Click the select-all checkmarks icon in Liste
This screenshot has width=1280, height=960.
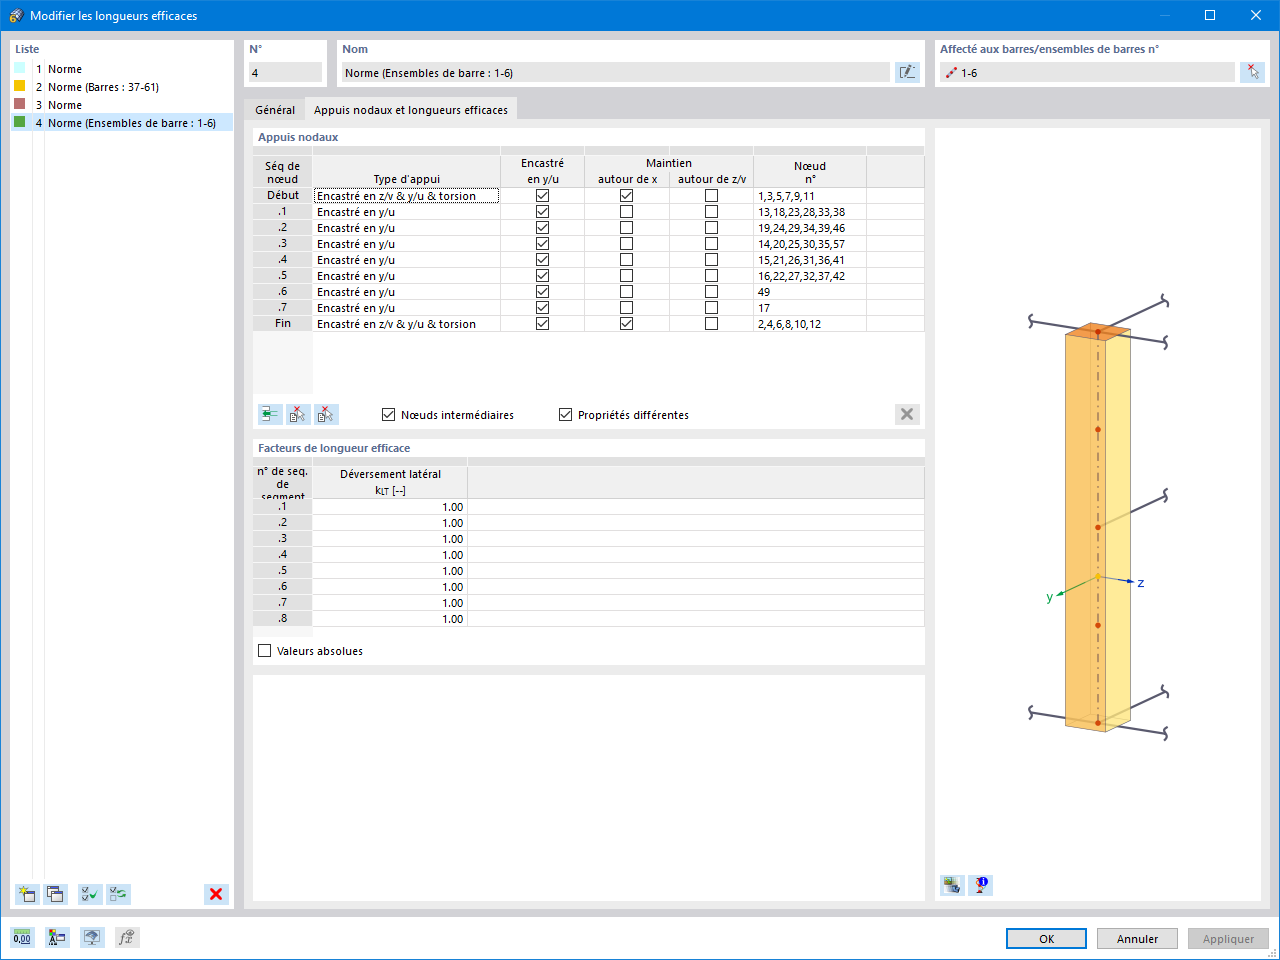(x=90, y=894)
